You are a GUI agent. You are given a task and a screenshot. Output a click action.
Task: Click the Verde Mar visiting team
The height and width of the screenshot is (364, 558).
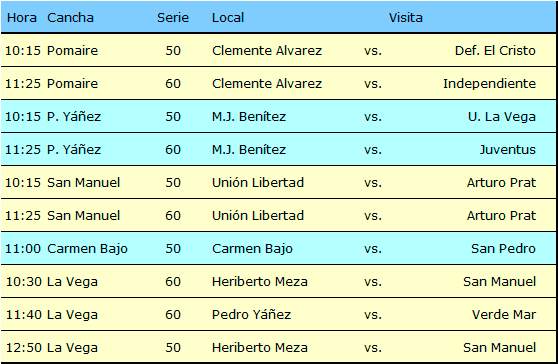[x=504, y=315]
